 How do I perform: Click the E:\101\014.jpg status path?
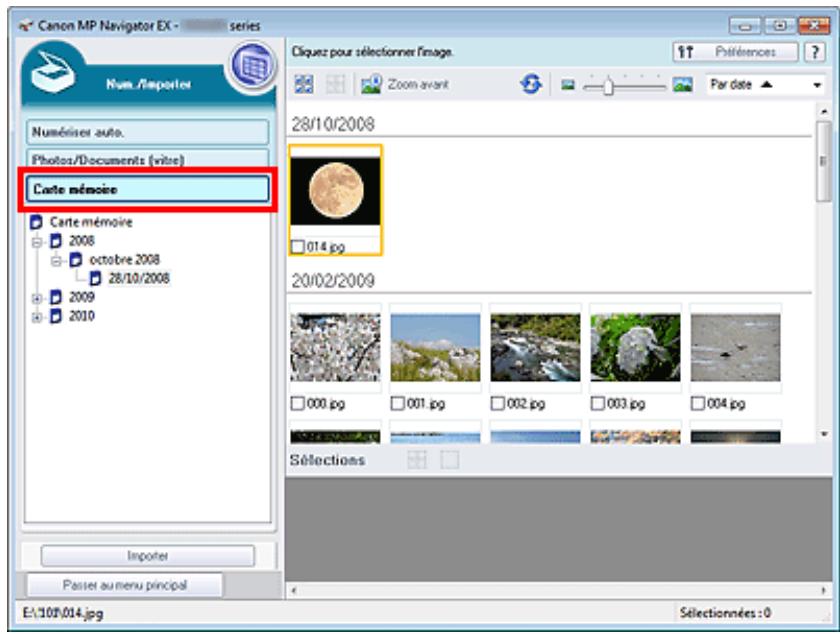click(63, 613)
